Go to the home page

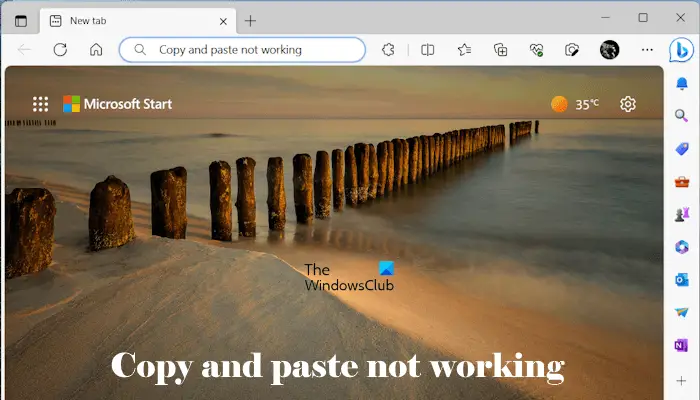point(96,50)
